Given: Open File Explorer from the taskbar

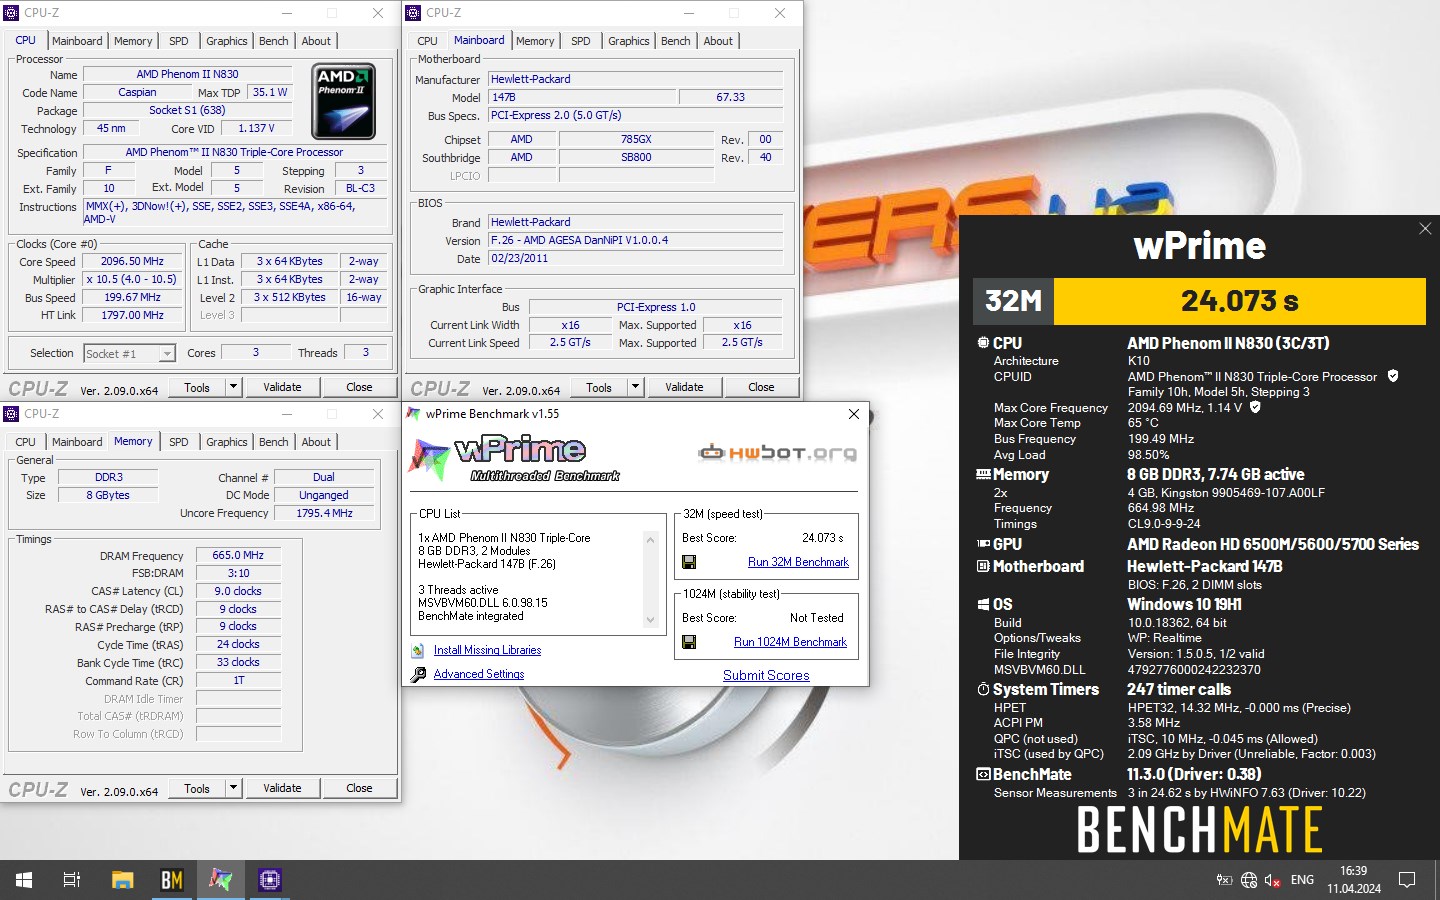Looking at the screenshot, I should coord(122,880).
